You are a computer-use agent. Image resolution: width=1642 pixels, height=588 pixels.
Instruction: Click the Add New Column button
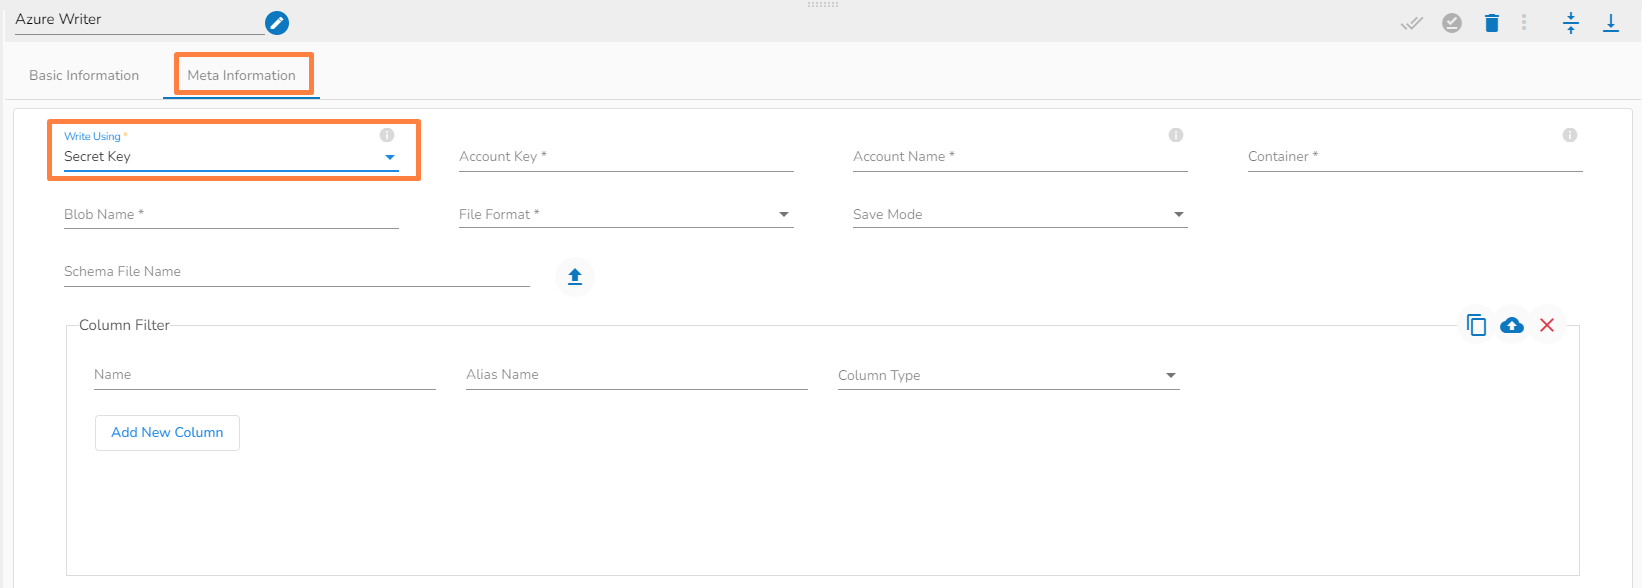[x=167, y=433]
